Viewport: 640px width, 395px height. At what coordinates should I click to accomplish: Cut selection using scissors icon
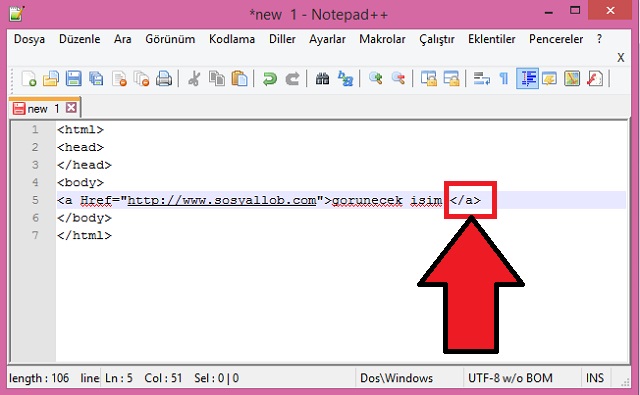click(x=194, y=78)
